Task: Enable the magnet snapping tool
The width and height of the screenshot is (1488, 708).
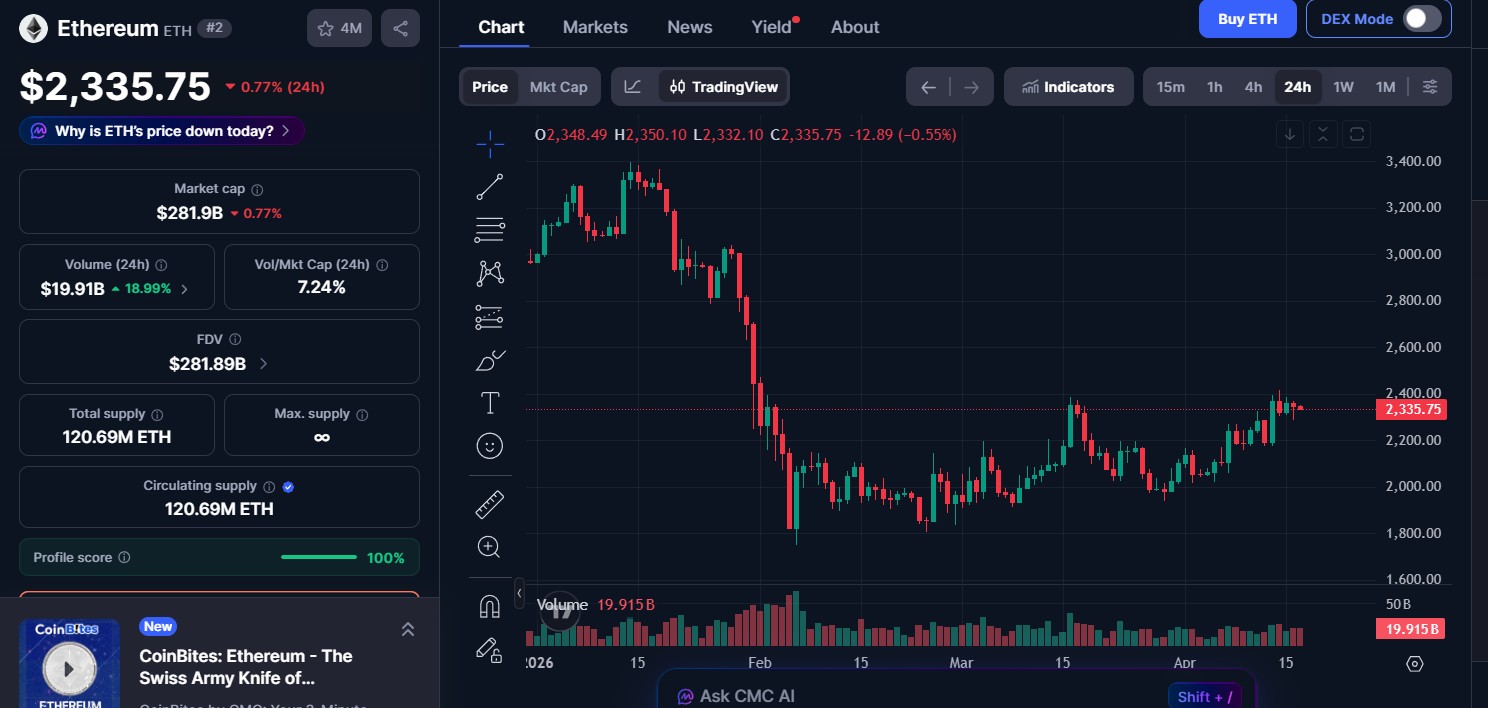Action: click(489, 604)
